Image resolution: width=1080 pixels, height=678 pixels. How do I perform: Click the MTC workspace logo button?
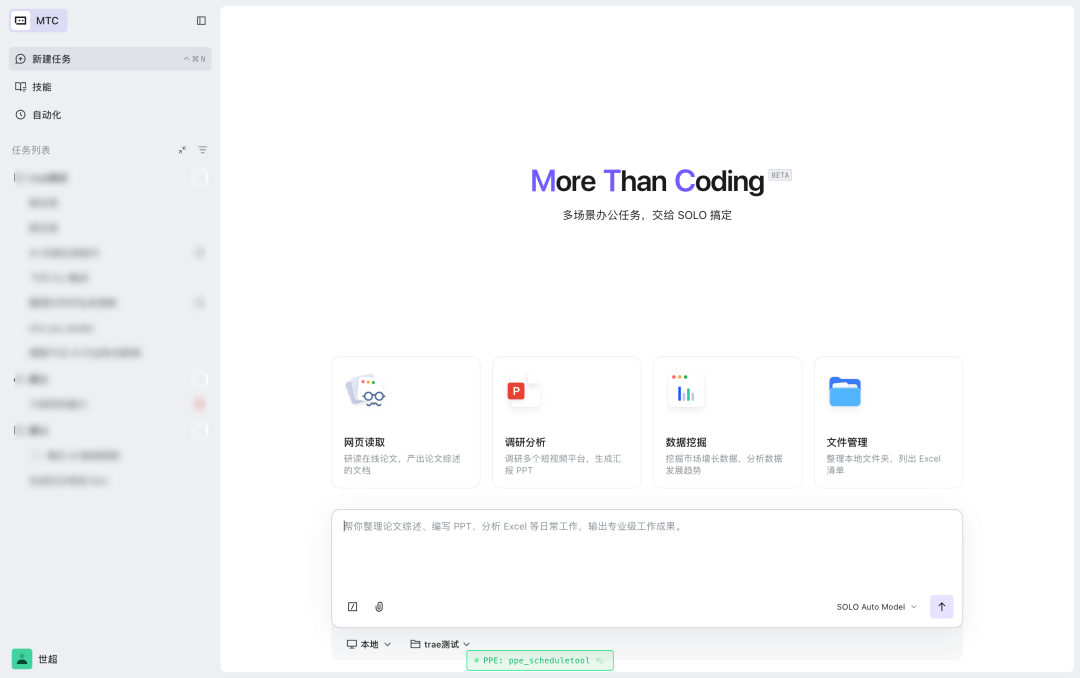39,21
